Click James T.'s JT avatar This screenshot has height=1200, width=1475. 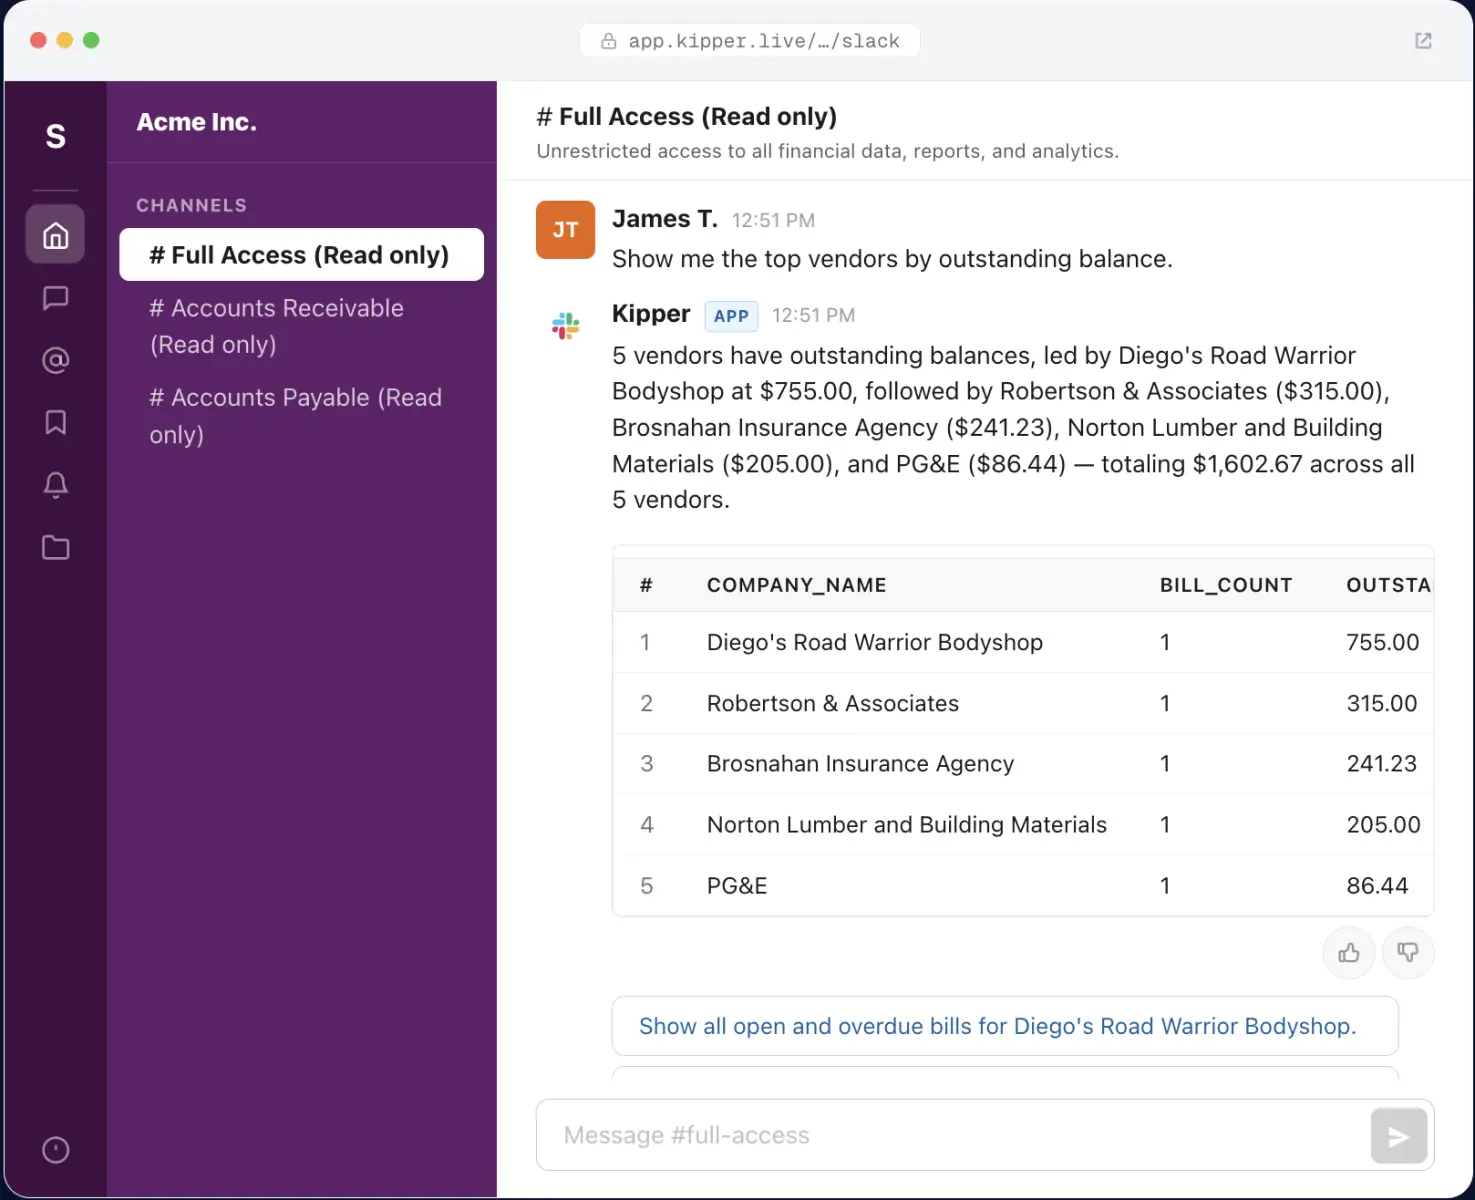[x=566, y=230]
